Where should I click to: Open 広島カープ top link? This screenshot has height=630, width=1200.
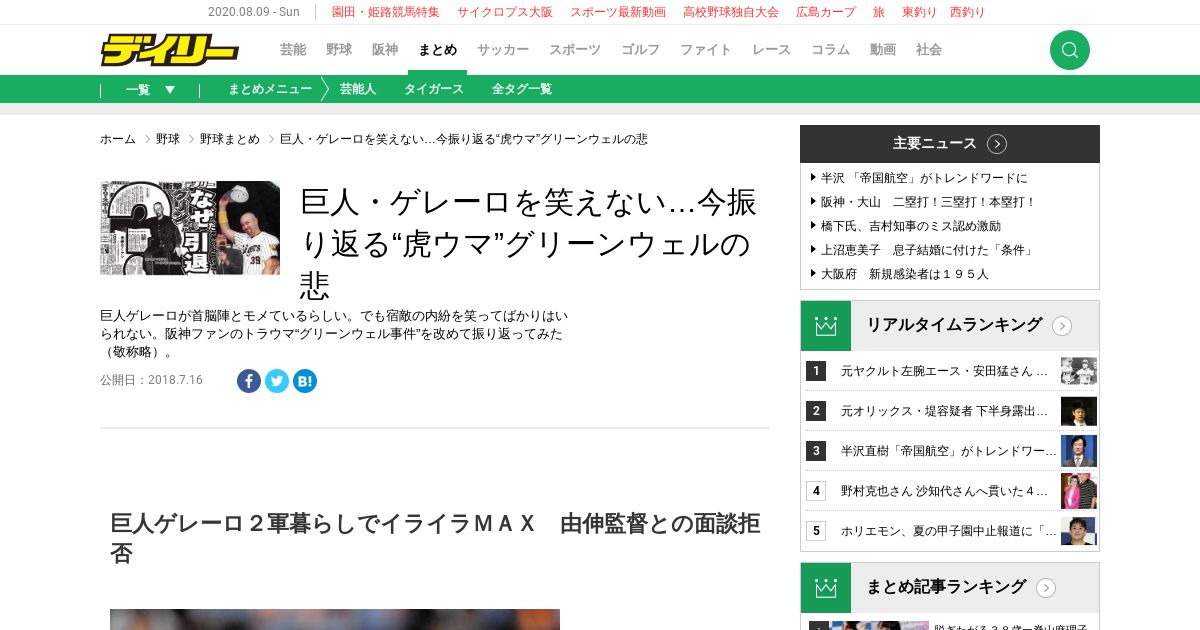tap(826, 12)
